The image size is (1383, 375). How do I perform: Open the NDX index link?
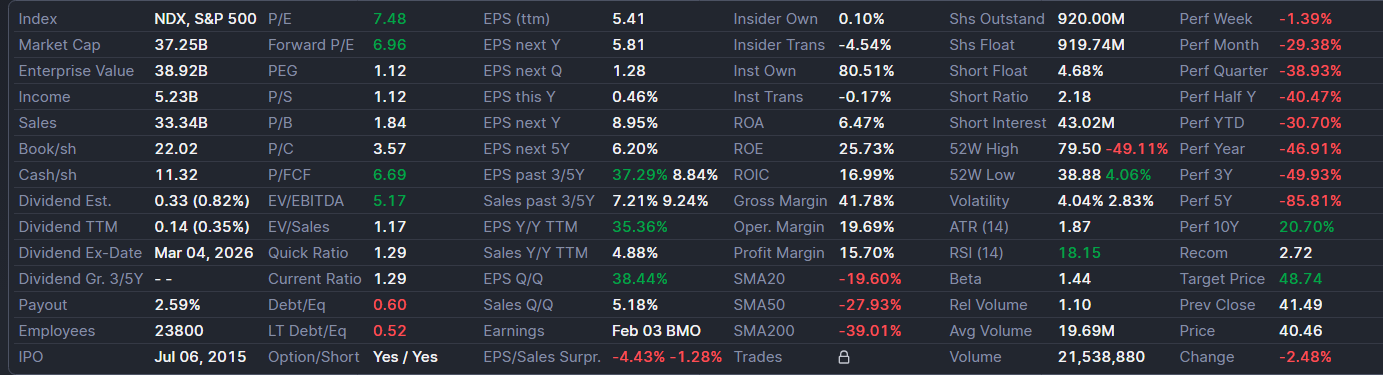[170, 18]
